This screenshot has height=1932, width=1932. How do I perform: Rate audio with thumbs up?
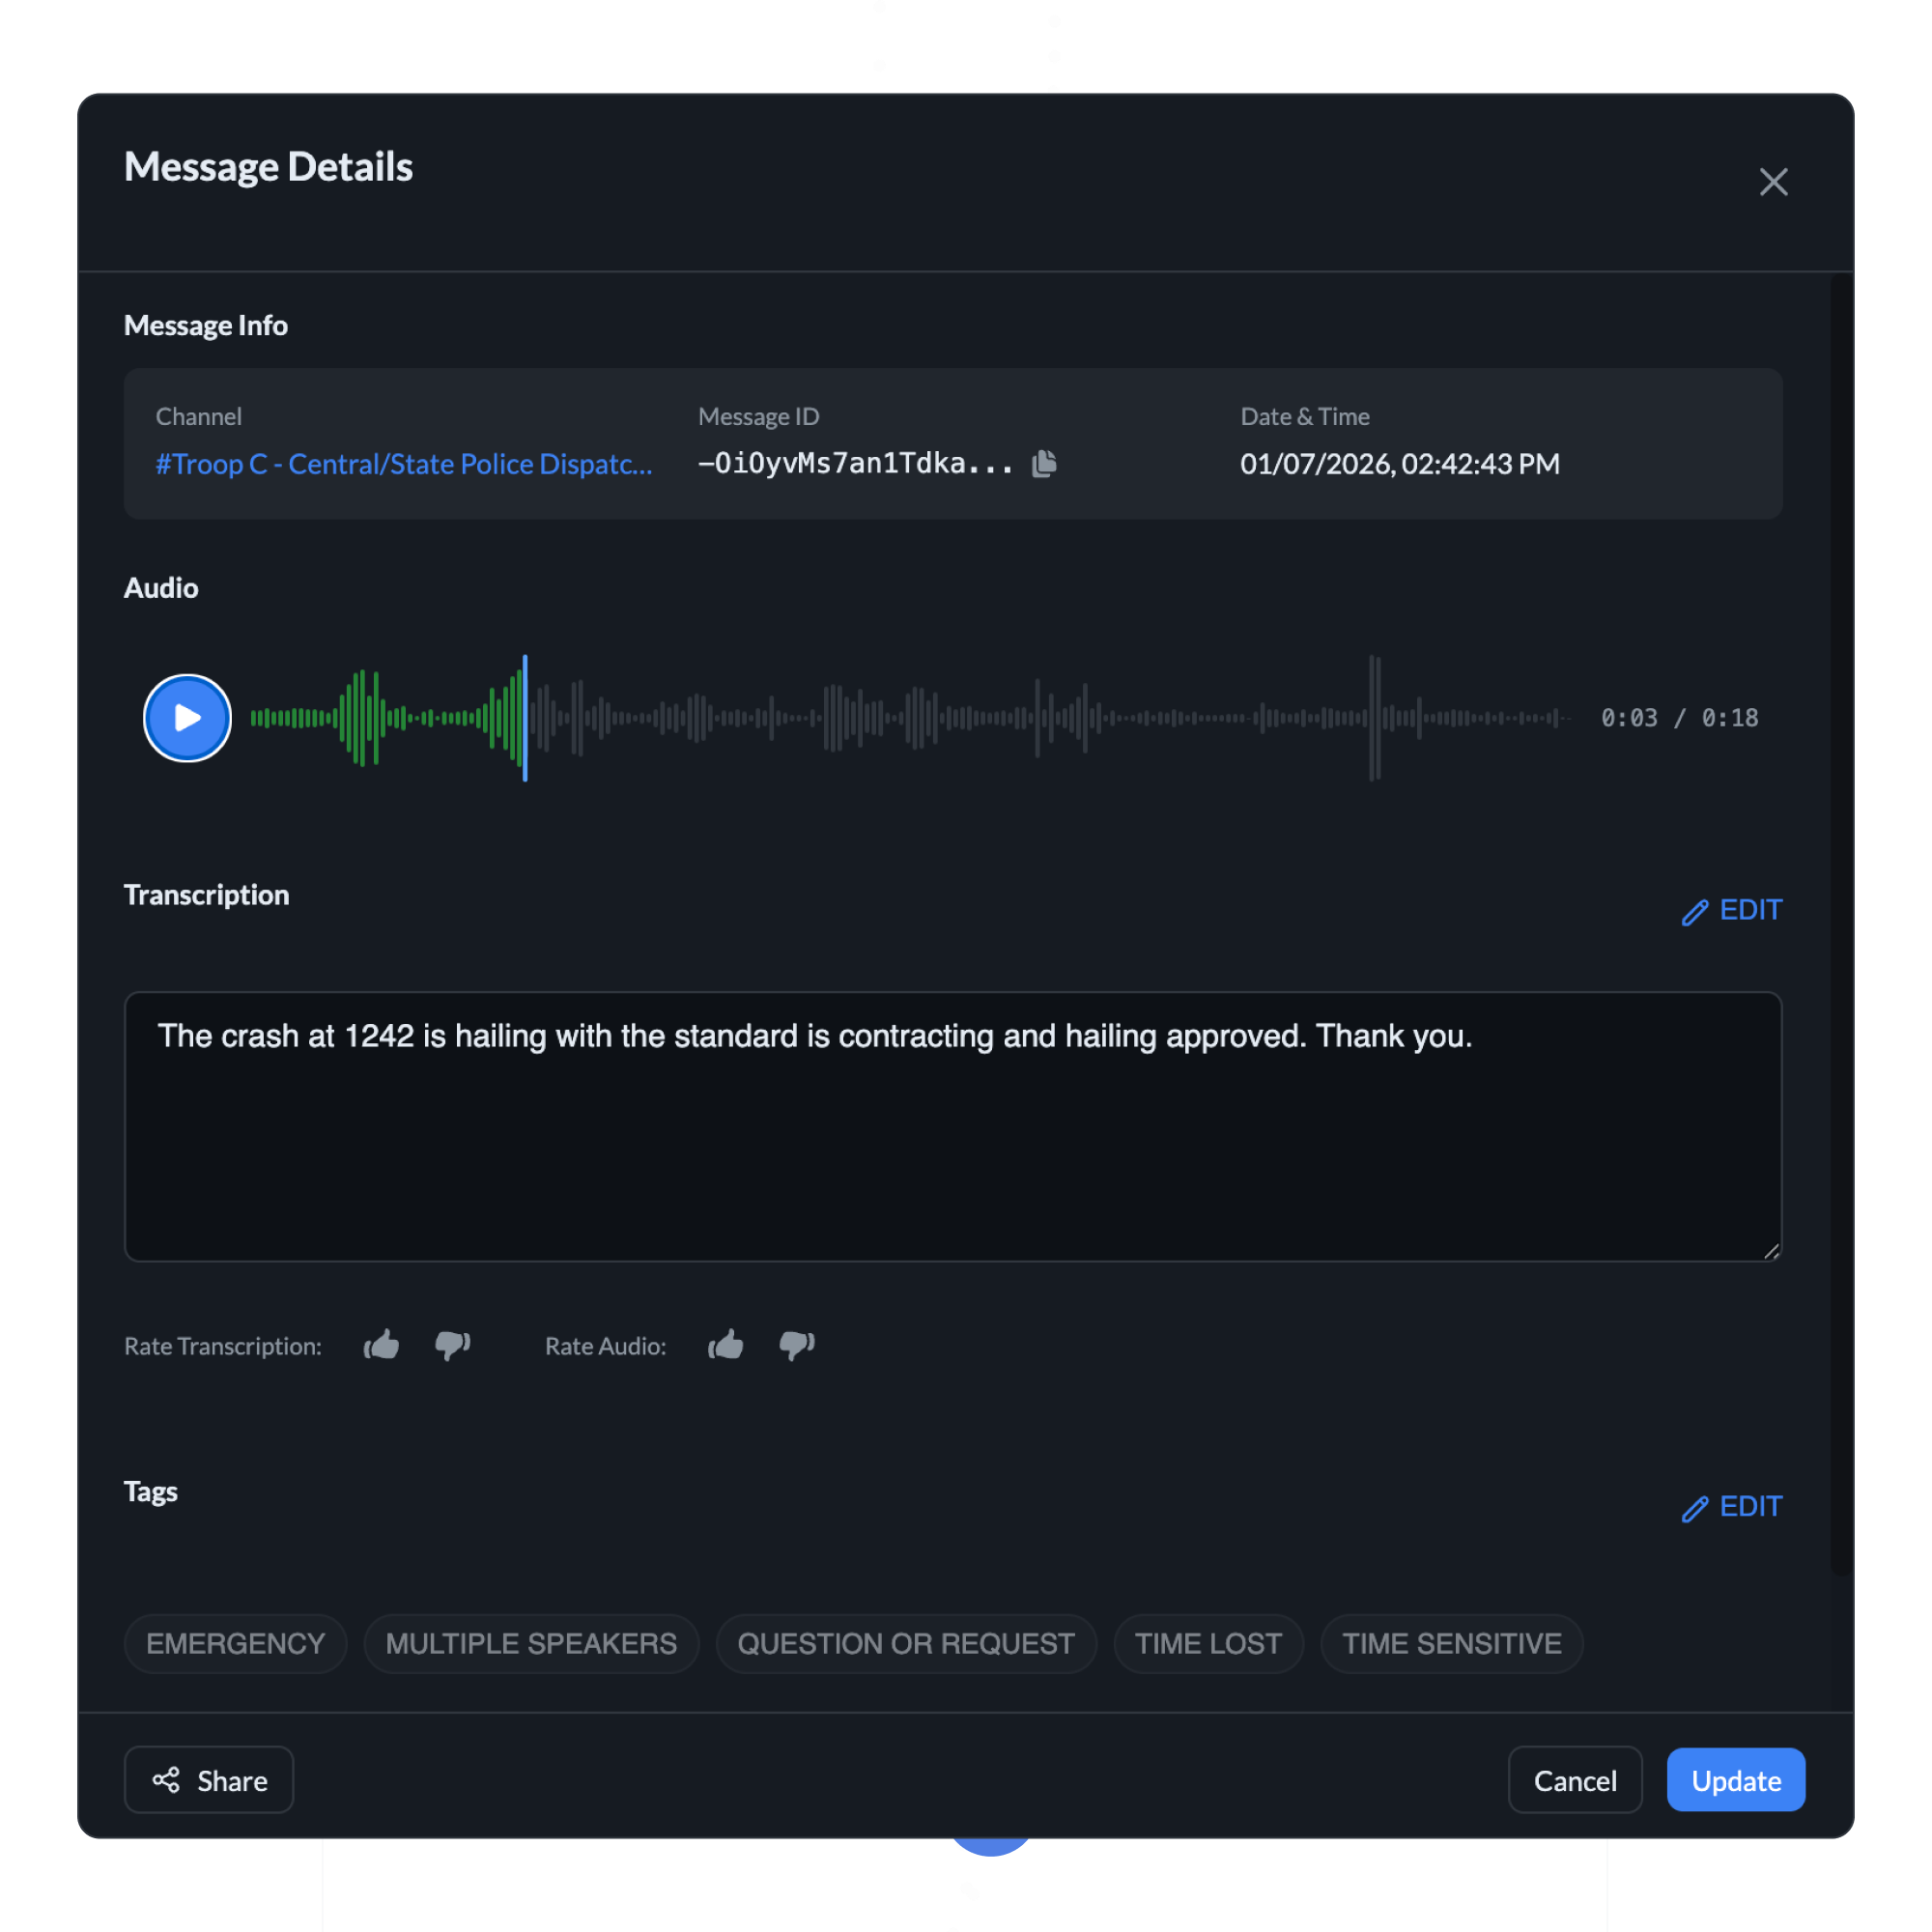(x=726, y=1345)
